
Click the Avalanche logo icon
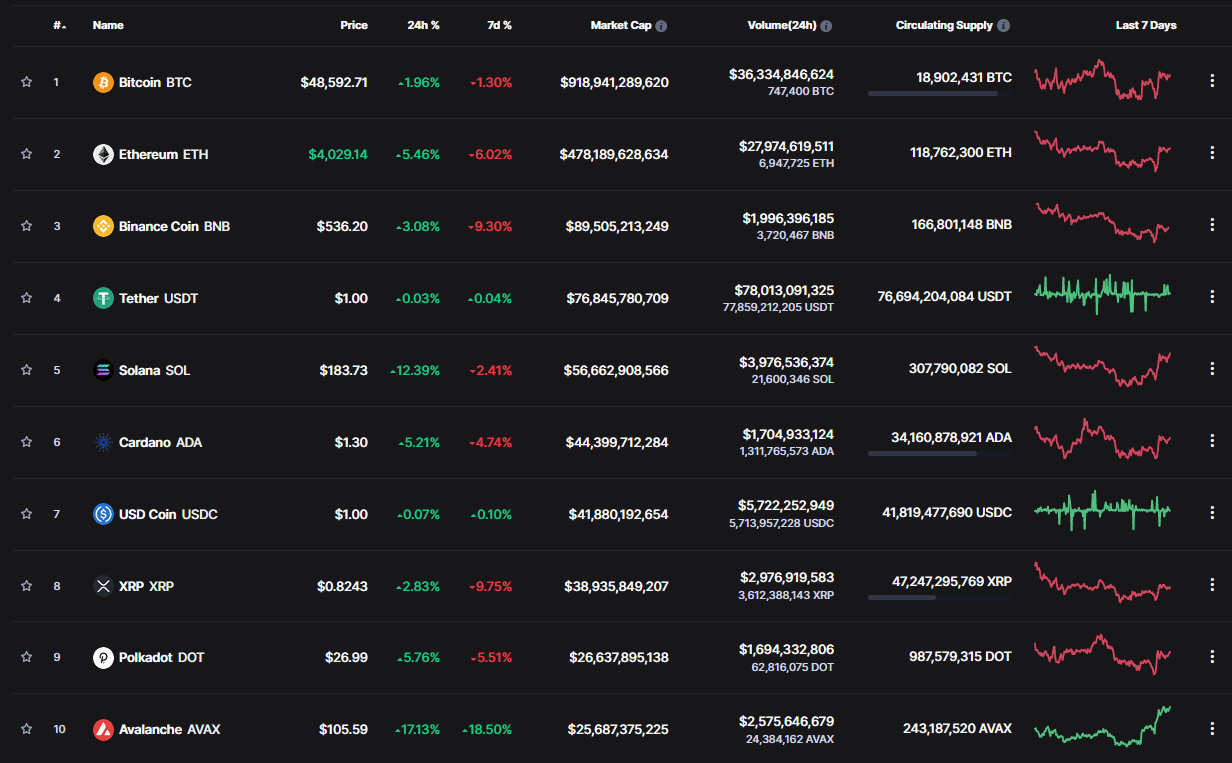103,729
